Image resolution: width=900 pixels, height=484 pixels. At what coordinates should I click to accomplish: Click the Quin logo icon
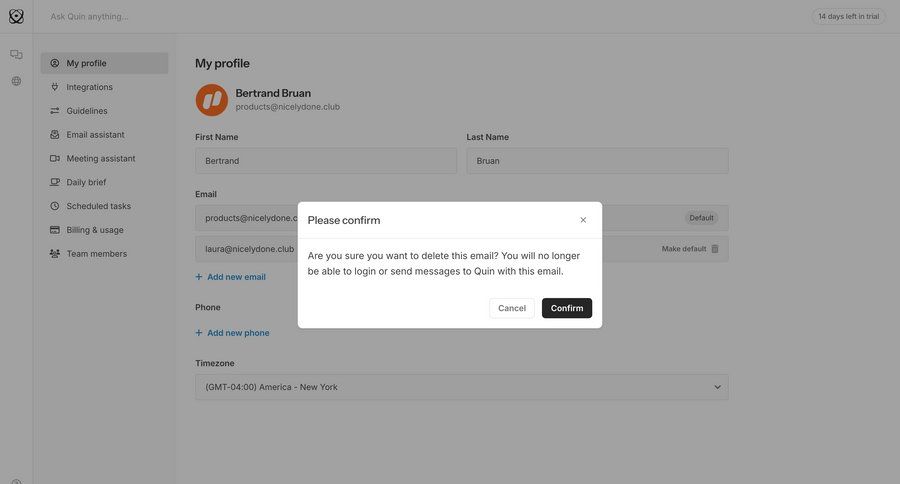click(16, 16)
